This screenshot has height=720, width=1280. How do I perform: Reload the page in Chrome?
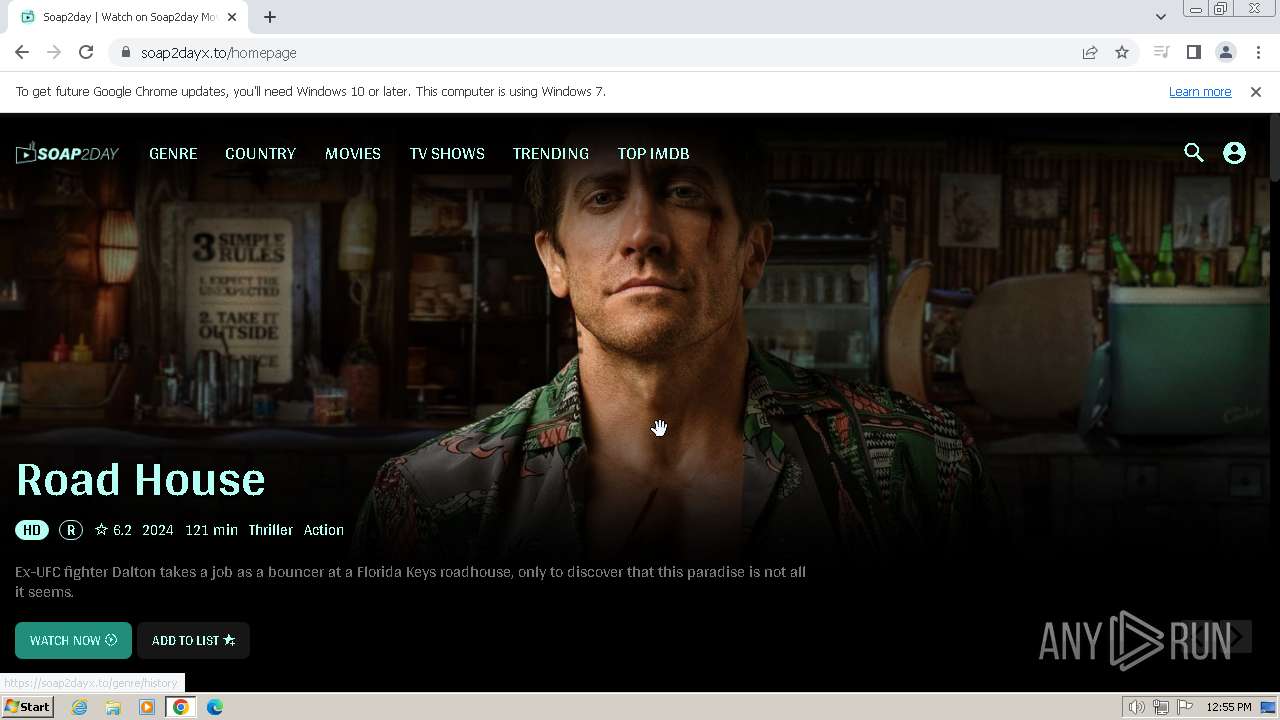(86, 52)
